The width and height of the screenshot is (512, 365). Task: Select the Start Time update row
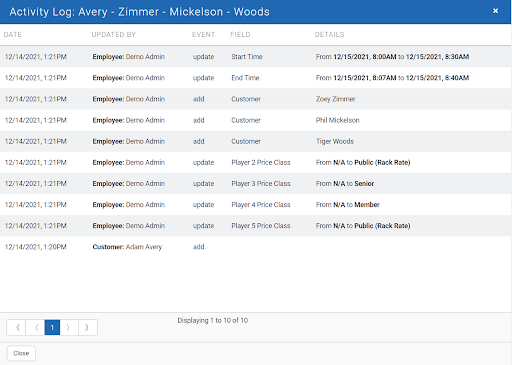256,57
